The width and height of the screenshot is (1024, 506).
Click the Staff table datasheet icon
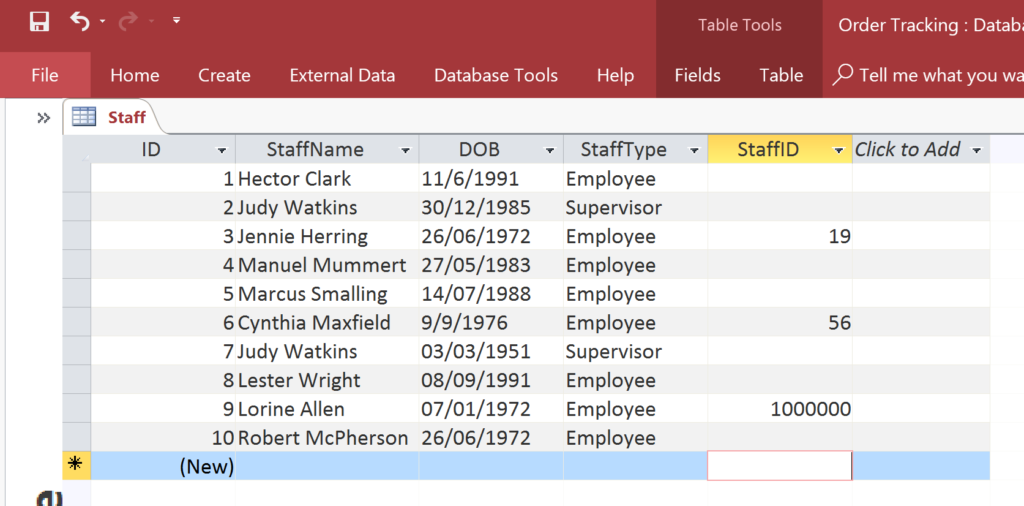pos(84,117)
